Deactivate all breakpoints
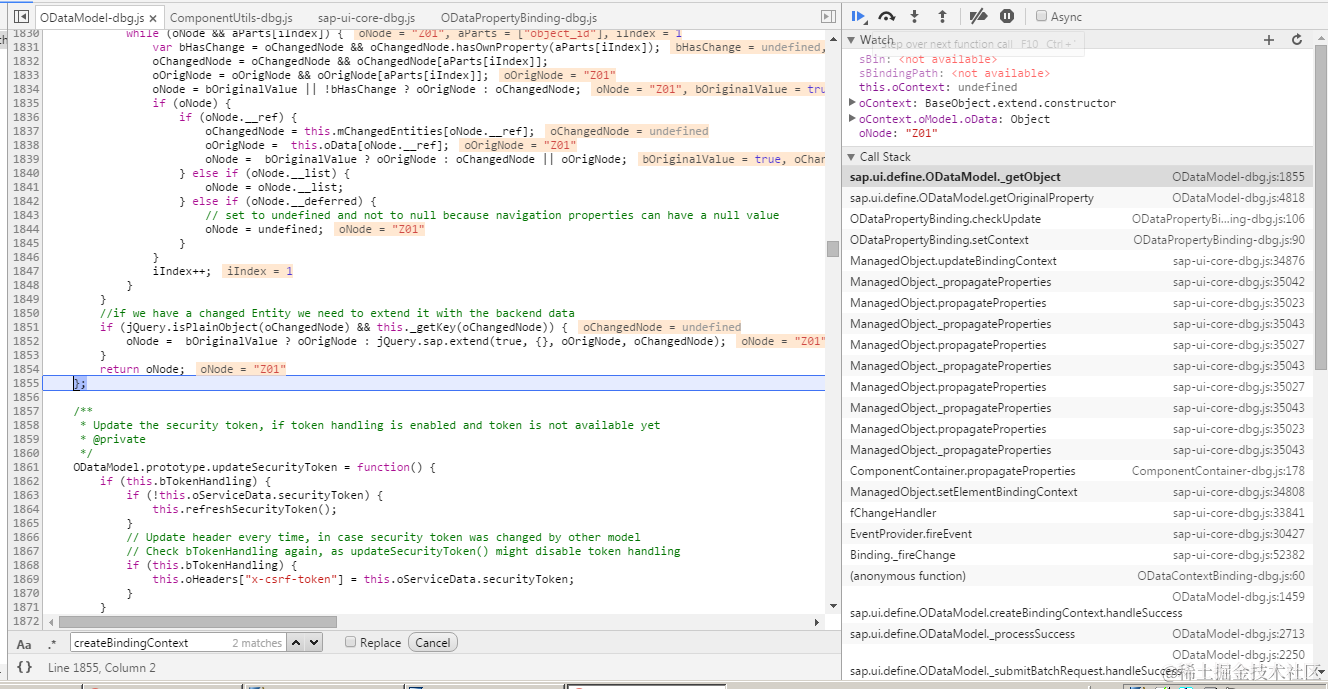 coord(979,16)
